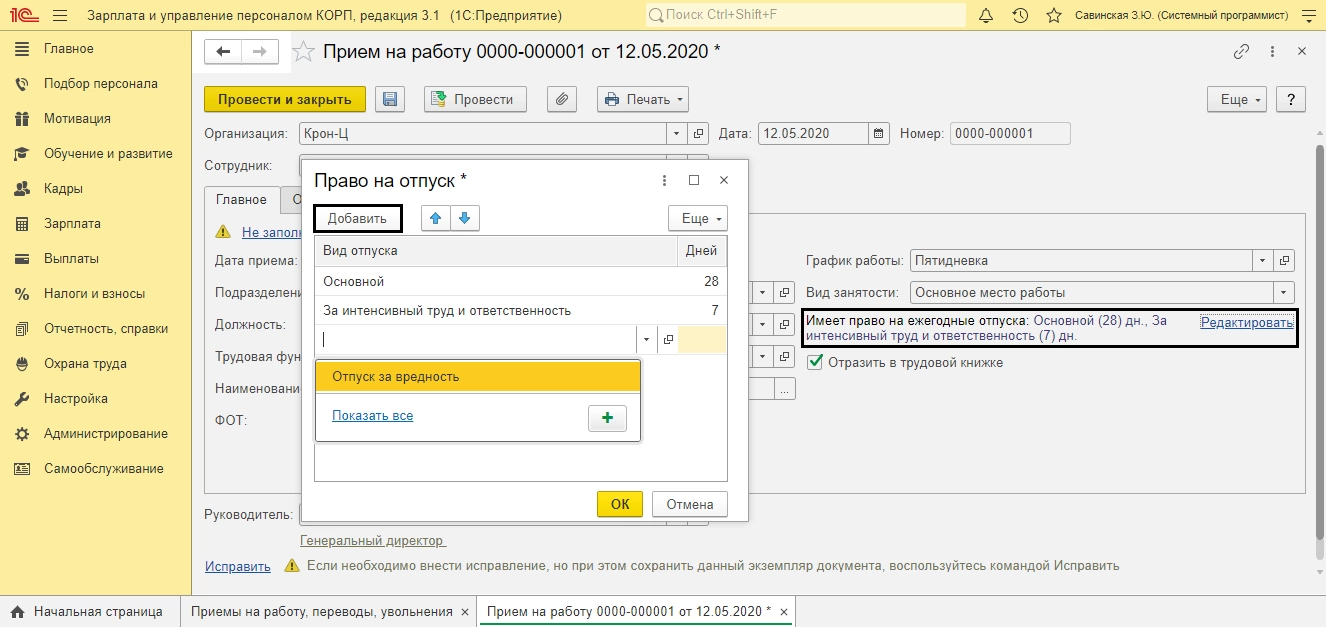Click Провести и закрыть button
Screen dimensions: 1326x627
click(285, 99)
